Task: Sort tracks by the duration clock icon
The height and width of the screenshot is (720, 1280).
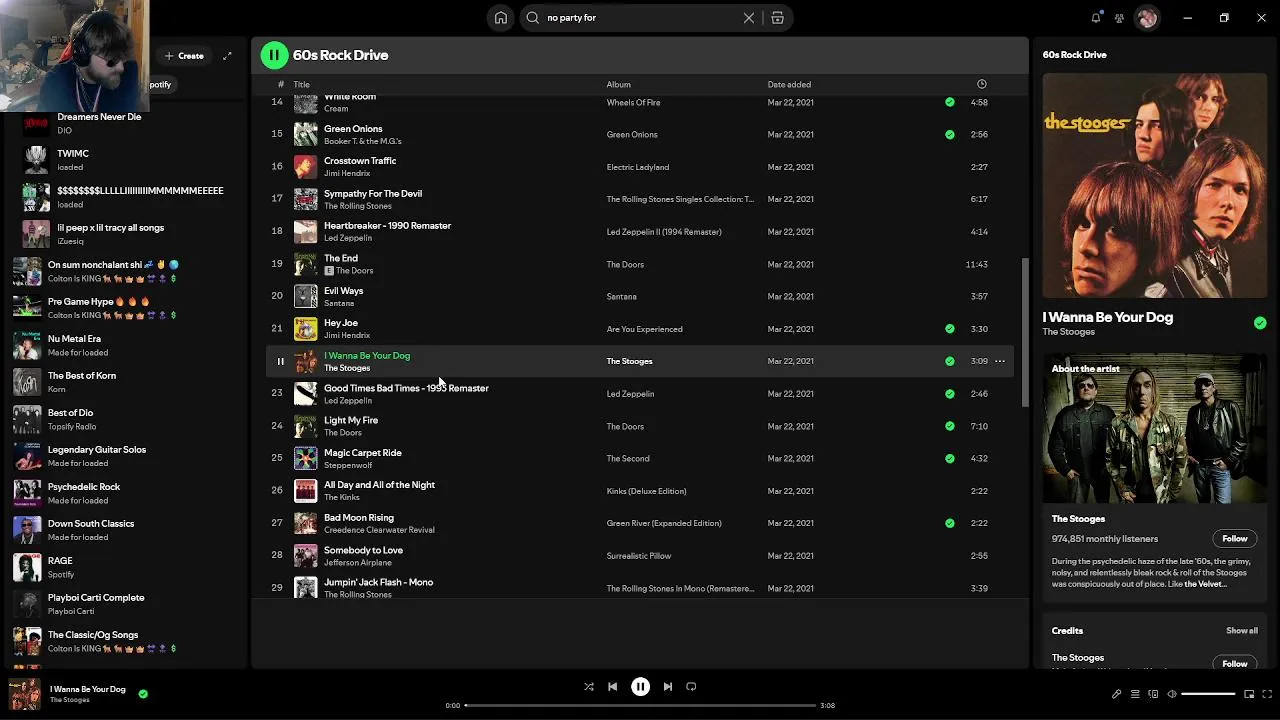Action: pos(981,84)
